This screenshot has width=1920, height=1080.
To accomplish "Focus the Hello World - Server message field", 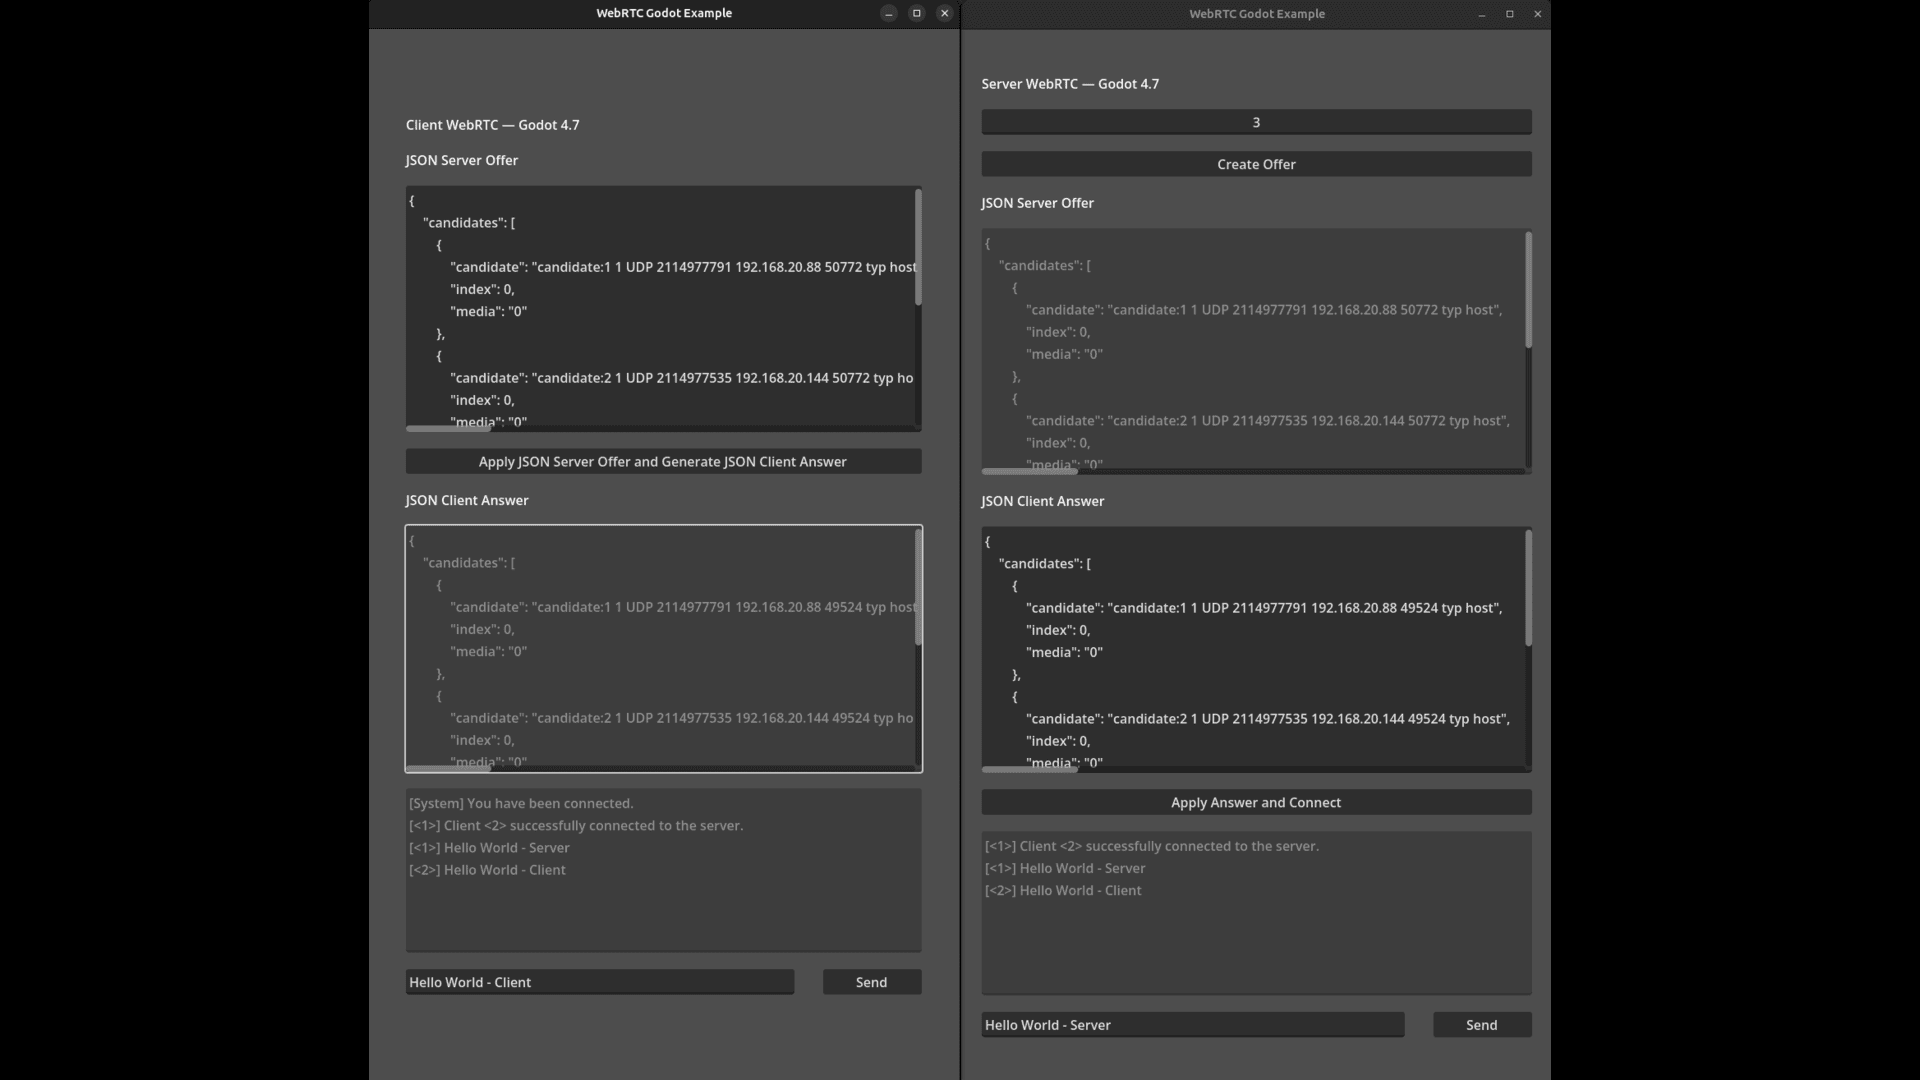I will click(1193, 1024).
